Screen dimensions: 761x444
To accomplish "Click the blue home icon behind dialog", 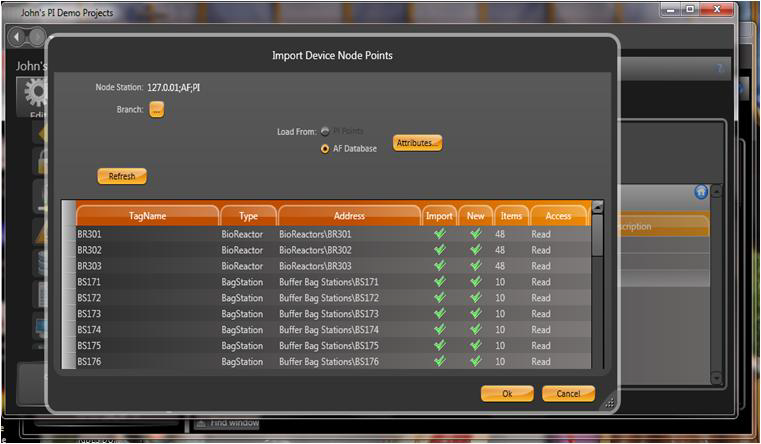I will [x=701, y=192].
